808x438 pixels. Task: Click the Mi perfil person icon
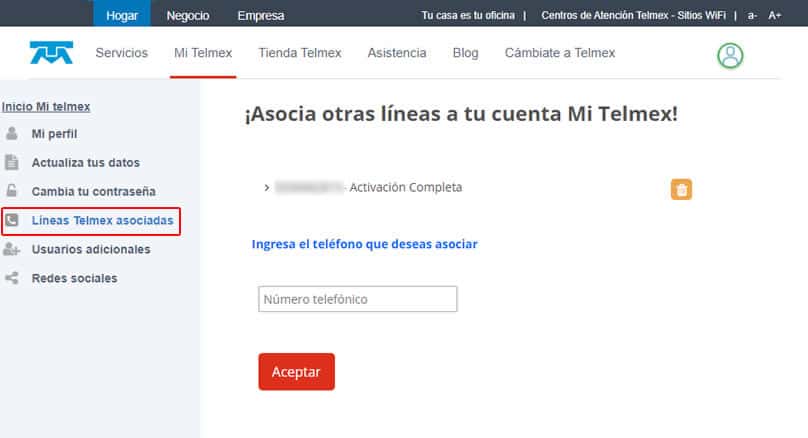12,134
